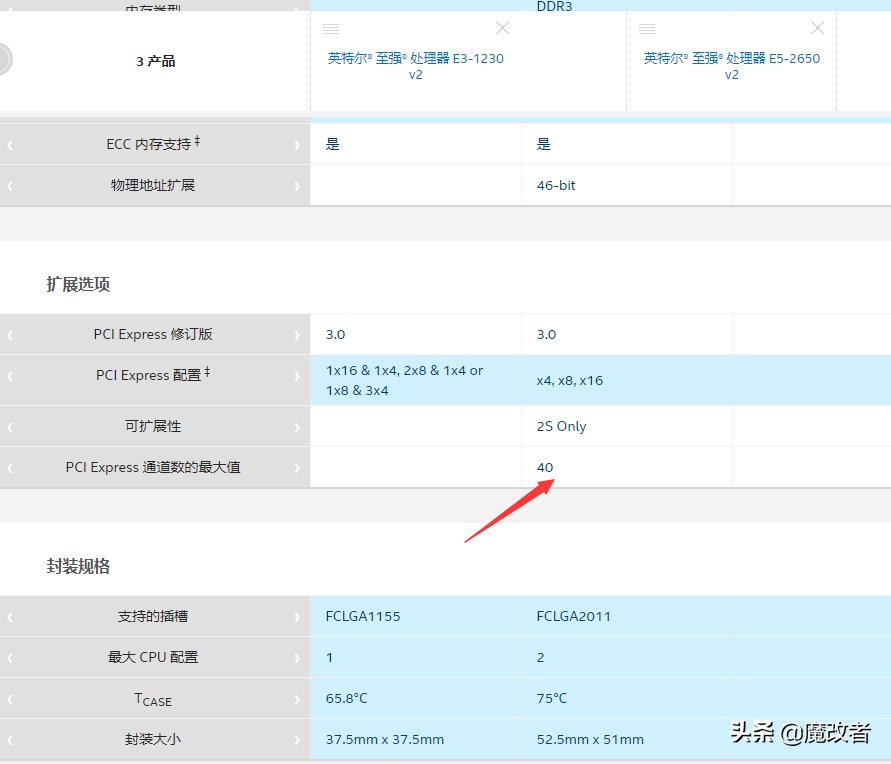891x764 pixels.
Task: Select the 'ECC 内存支持' row label
Action: (153, 144)
